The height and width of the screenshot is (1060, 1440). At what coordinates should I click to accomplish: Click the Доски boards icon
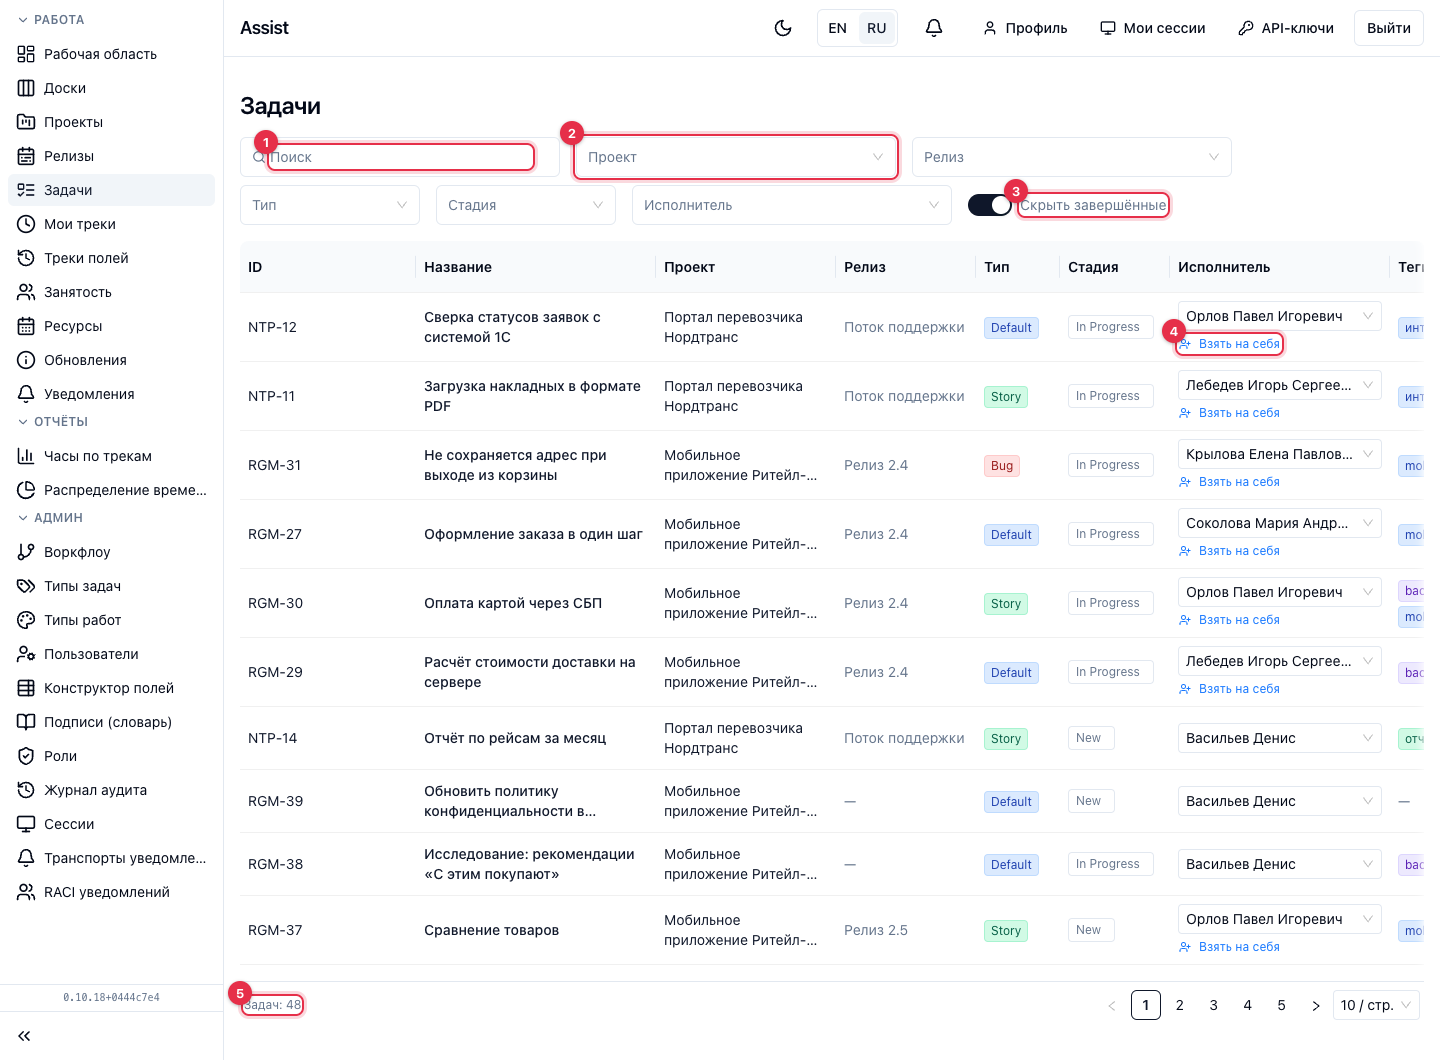26,88
